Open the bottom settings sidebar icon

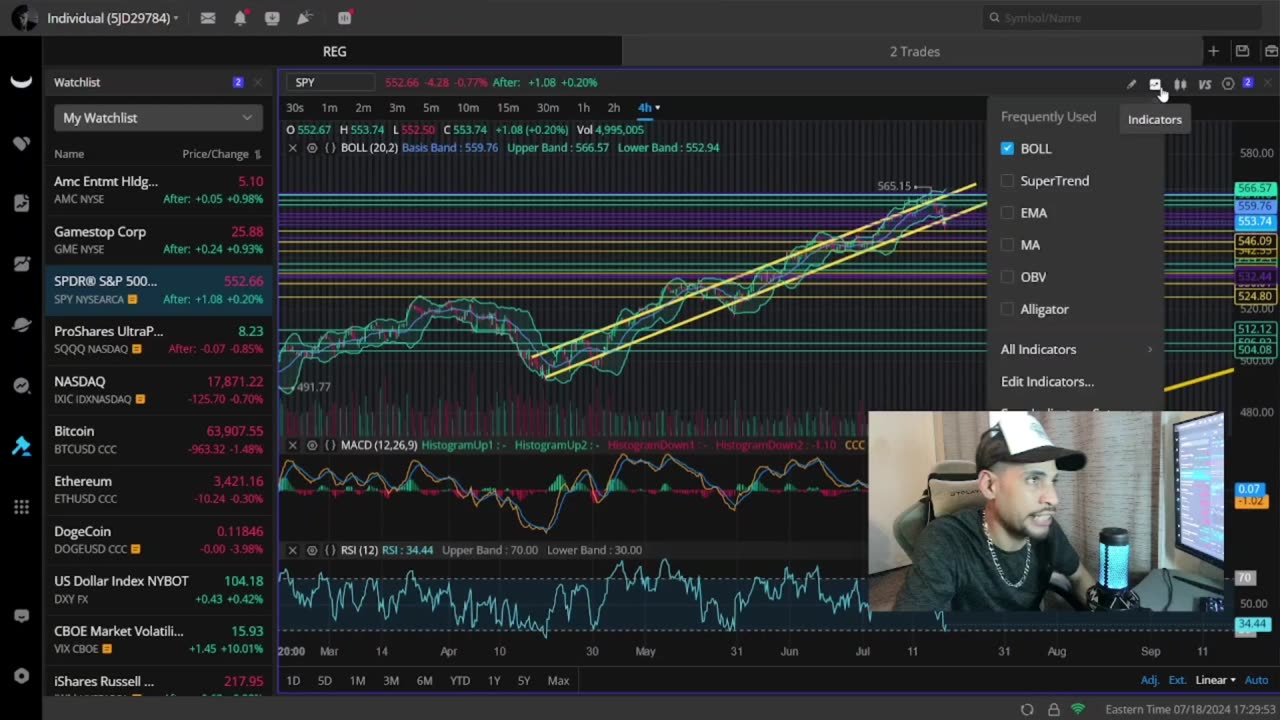[21, 676]
